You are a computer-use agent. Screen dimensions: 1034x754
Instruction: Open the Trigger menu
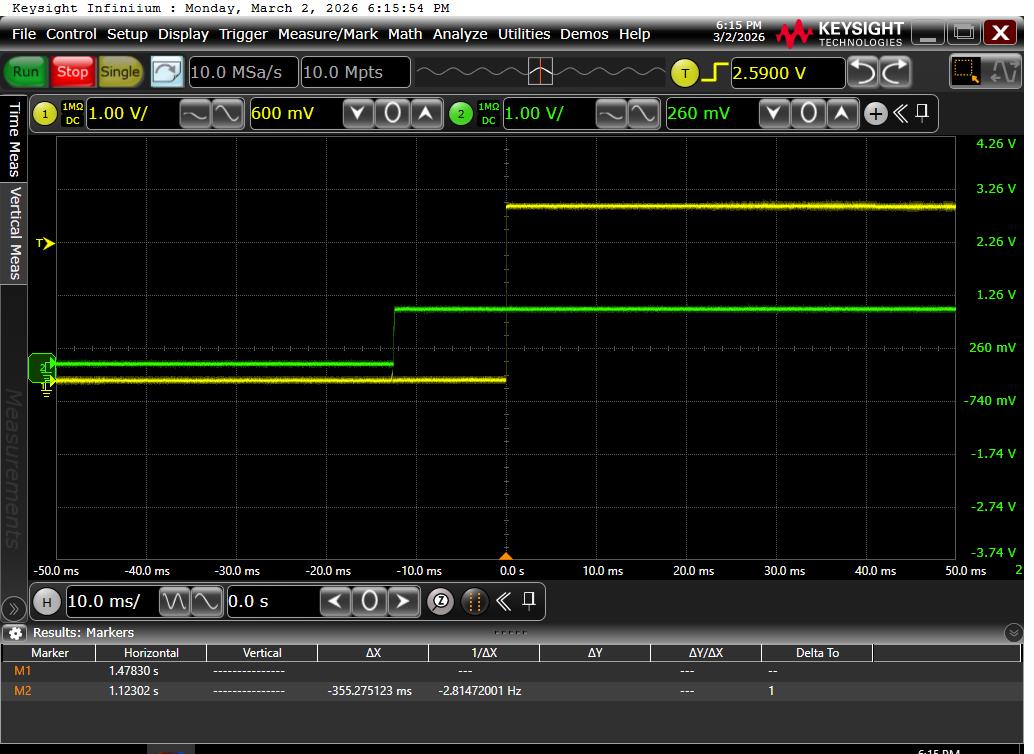click(x=243, y=34)
